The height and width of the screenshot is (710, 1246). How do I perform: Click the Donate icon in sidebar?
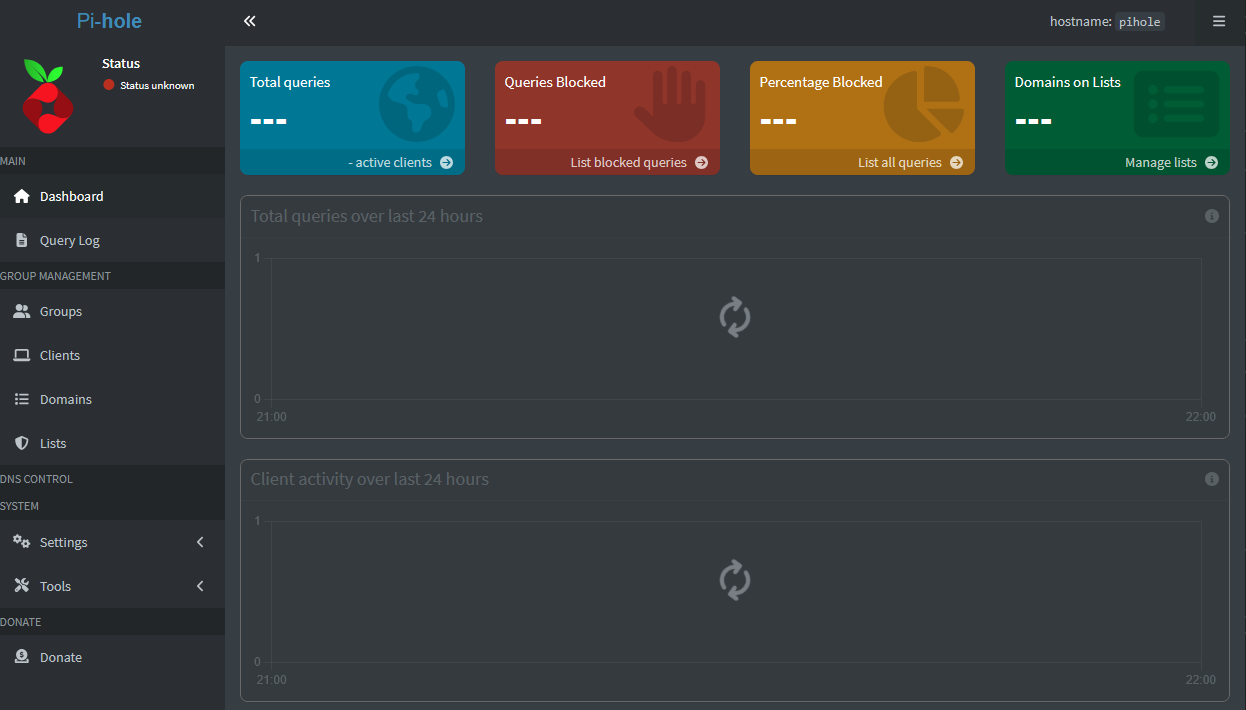(22, 657)
